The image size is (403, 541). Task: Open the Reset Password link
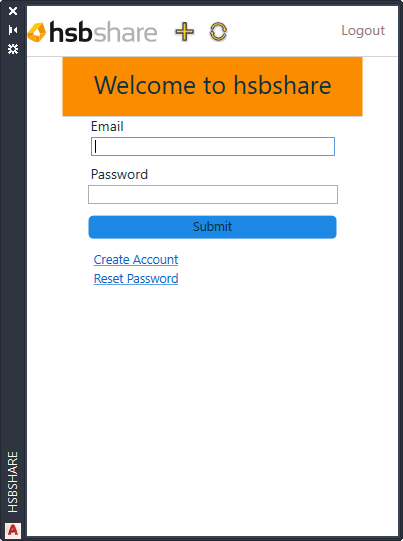point(136,279)
